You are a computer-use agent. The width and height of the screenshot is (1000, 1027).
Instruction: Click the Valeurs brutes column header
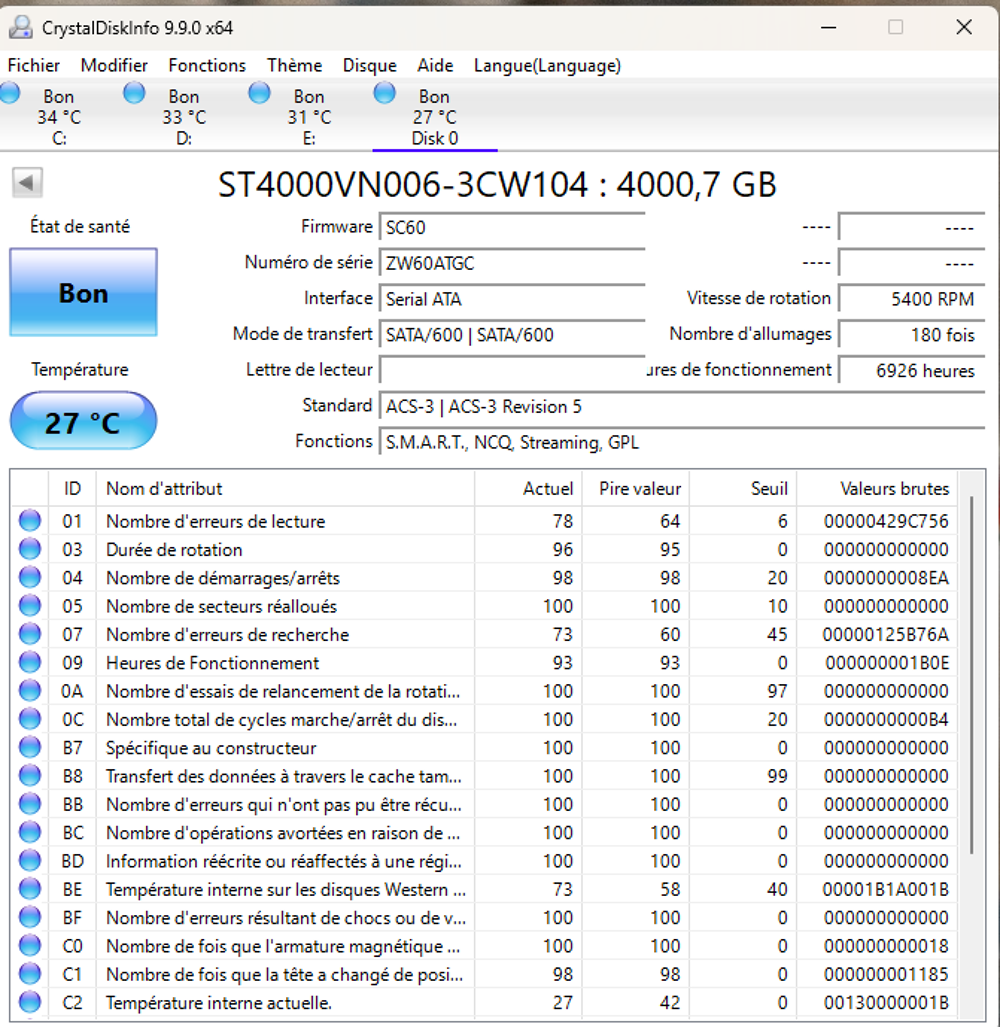877,489
